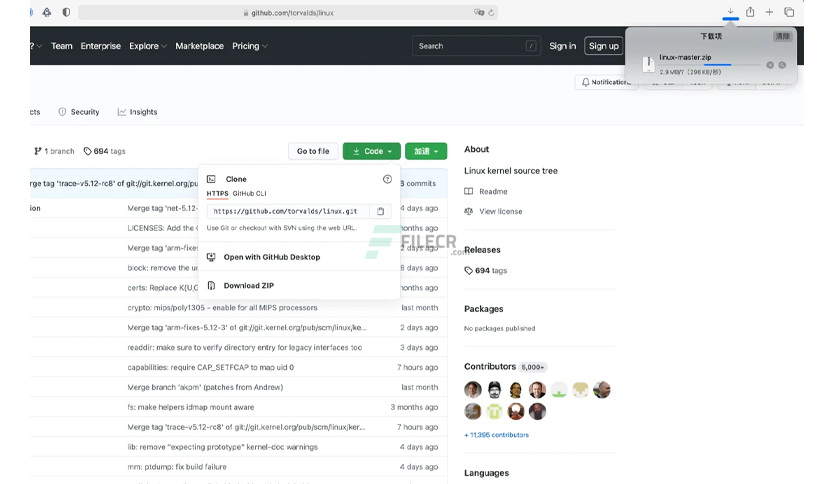Click the book icon beside Readme
This screenshot has height=484, width=836.
[468, 191]
